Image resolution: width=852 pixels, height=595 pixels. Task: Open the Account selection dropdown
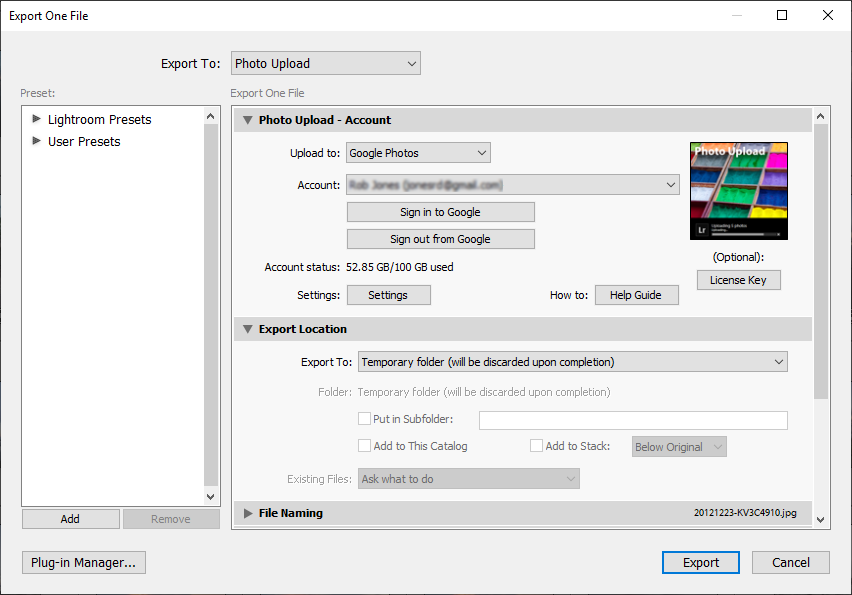512,185
